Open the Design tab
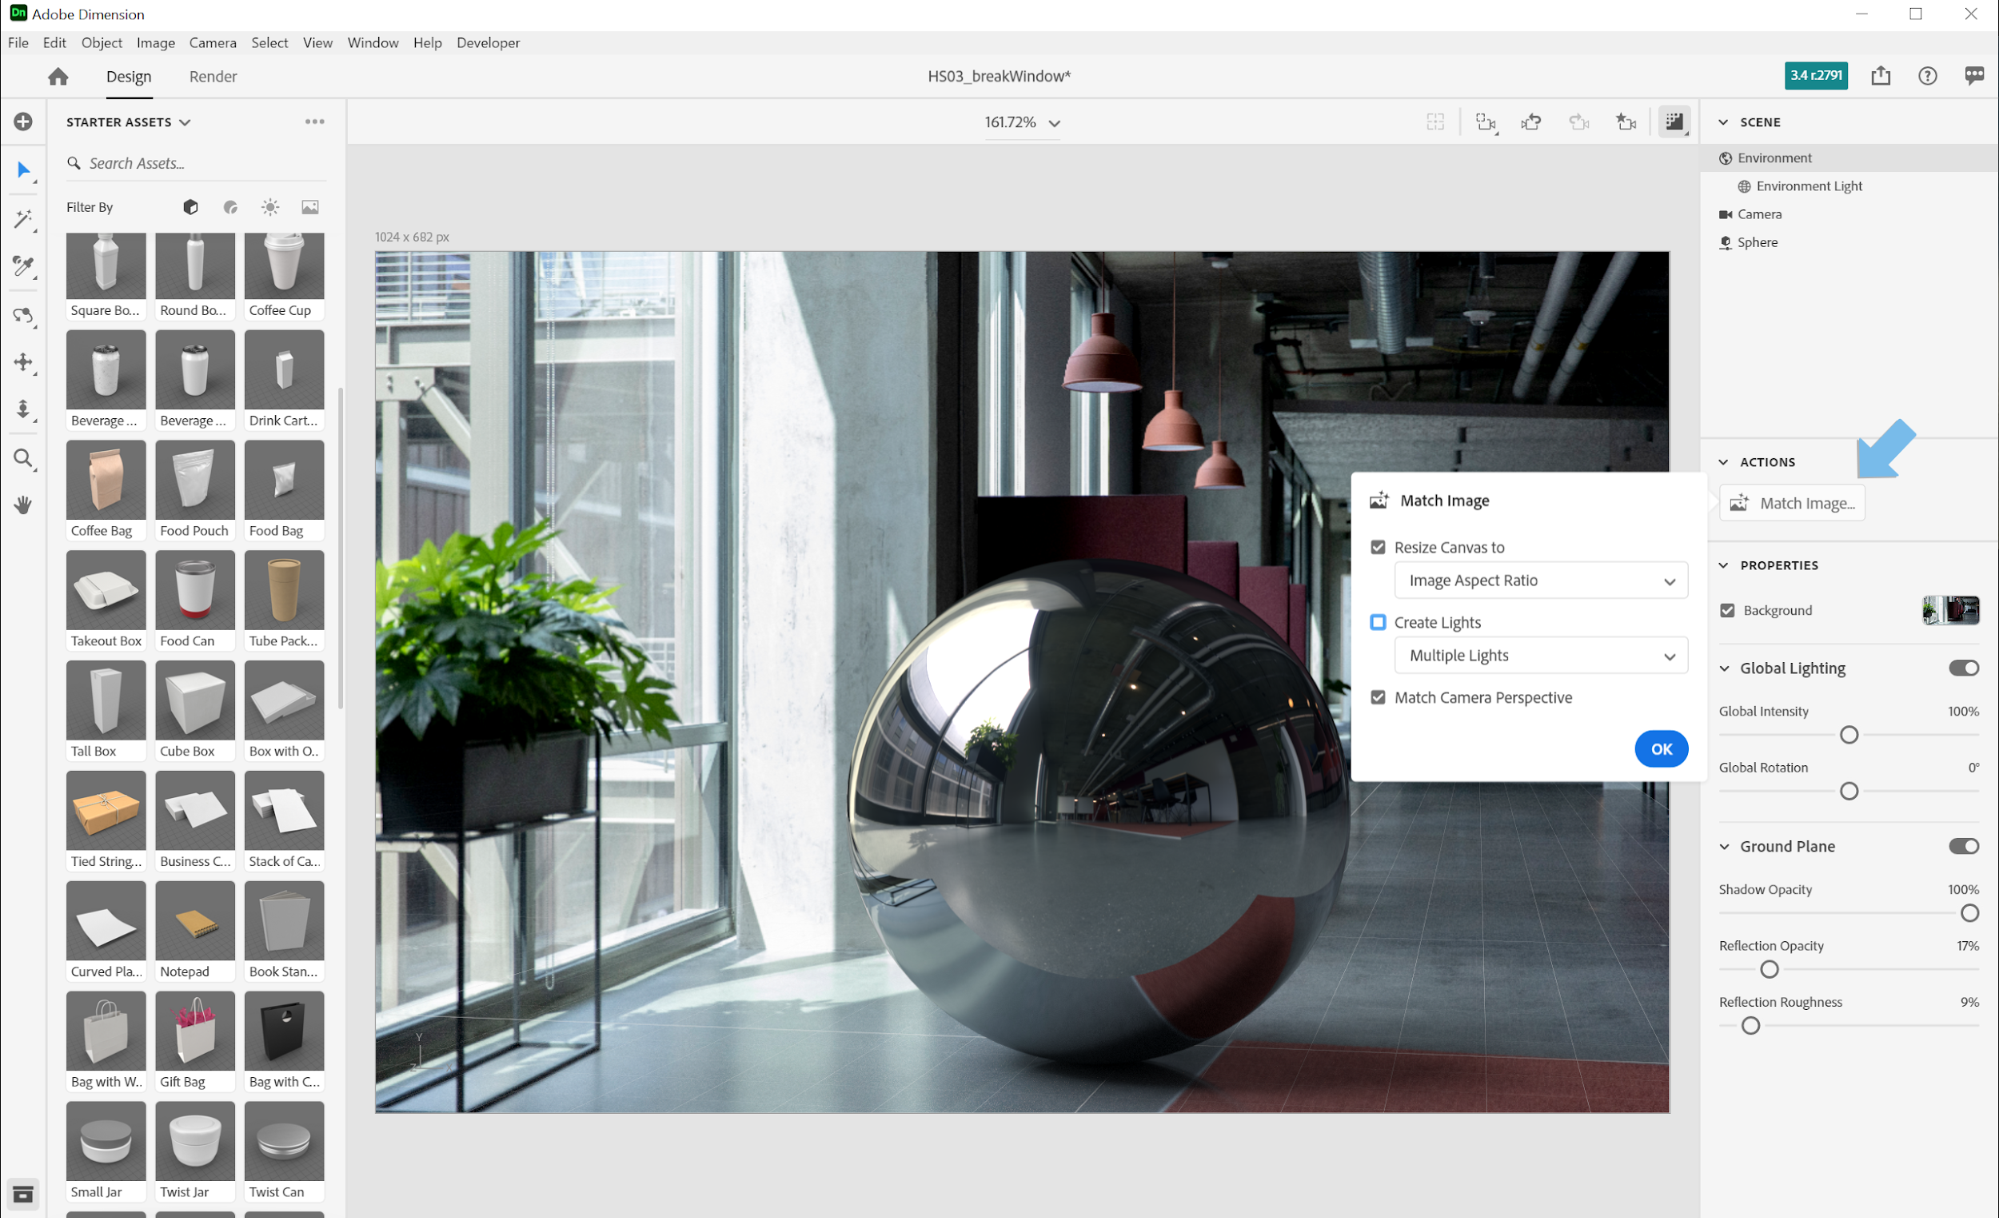The width and height of the screenshot is (1999, 1218). click(129, 76)
